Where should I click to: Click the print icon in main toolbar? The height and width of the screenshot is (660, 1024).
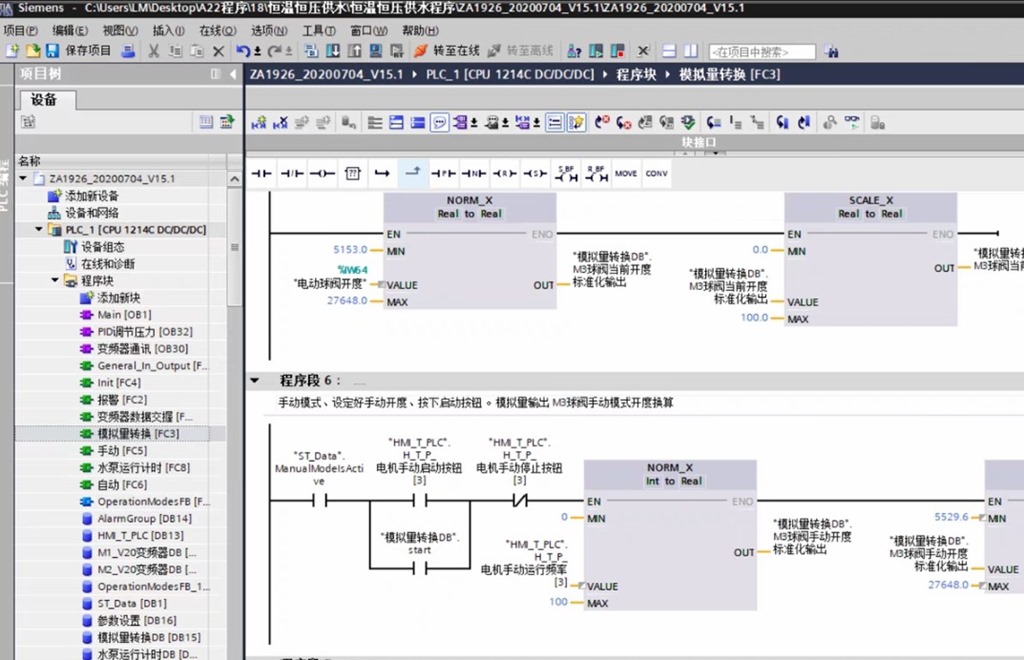coord(128,51)
